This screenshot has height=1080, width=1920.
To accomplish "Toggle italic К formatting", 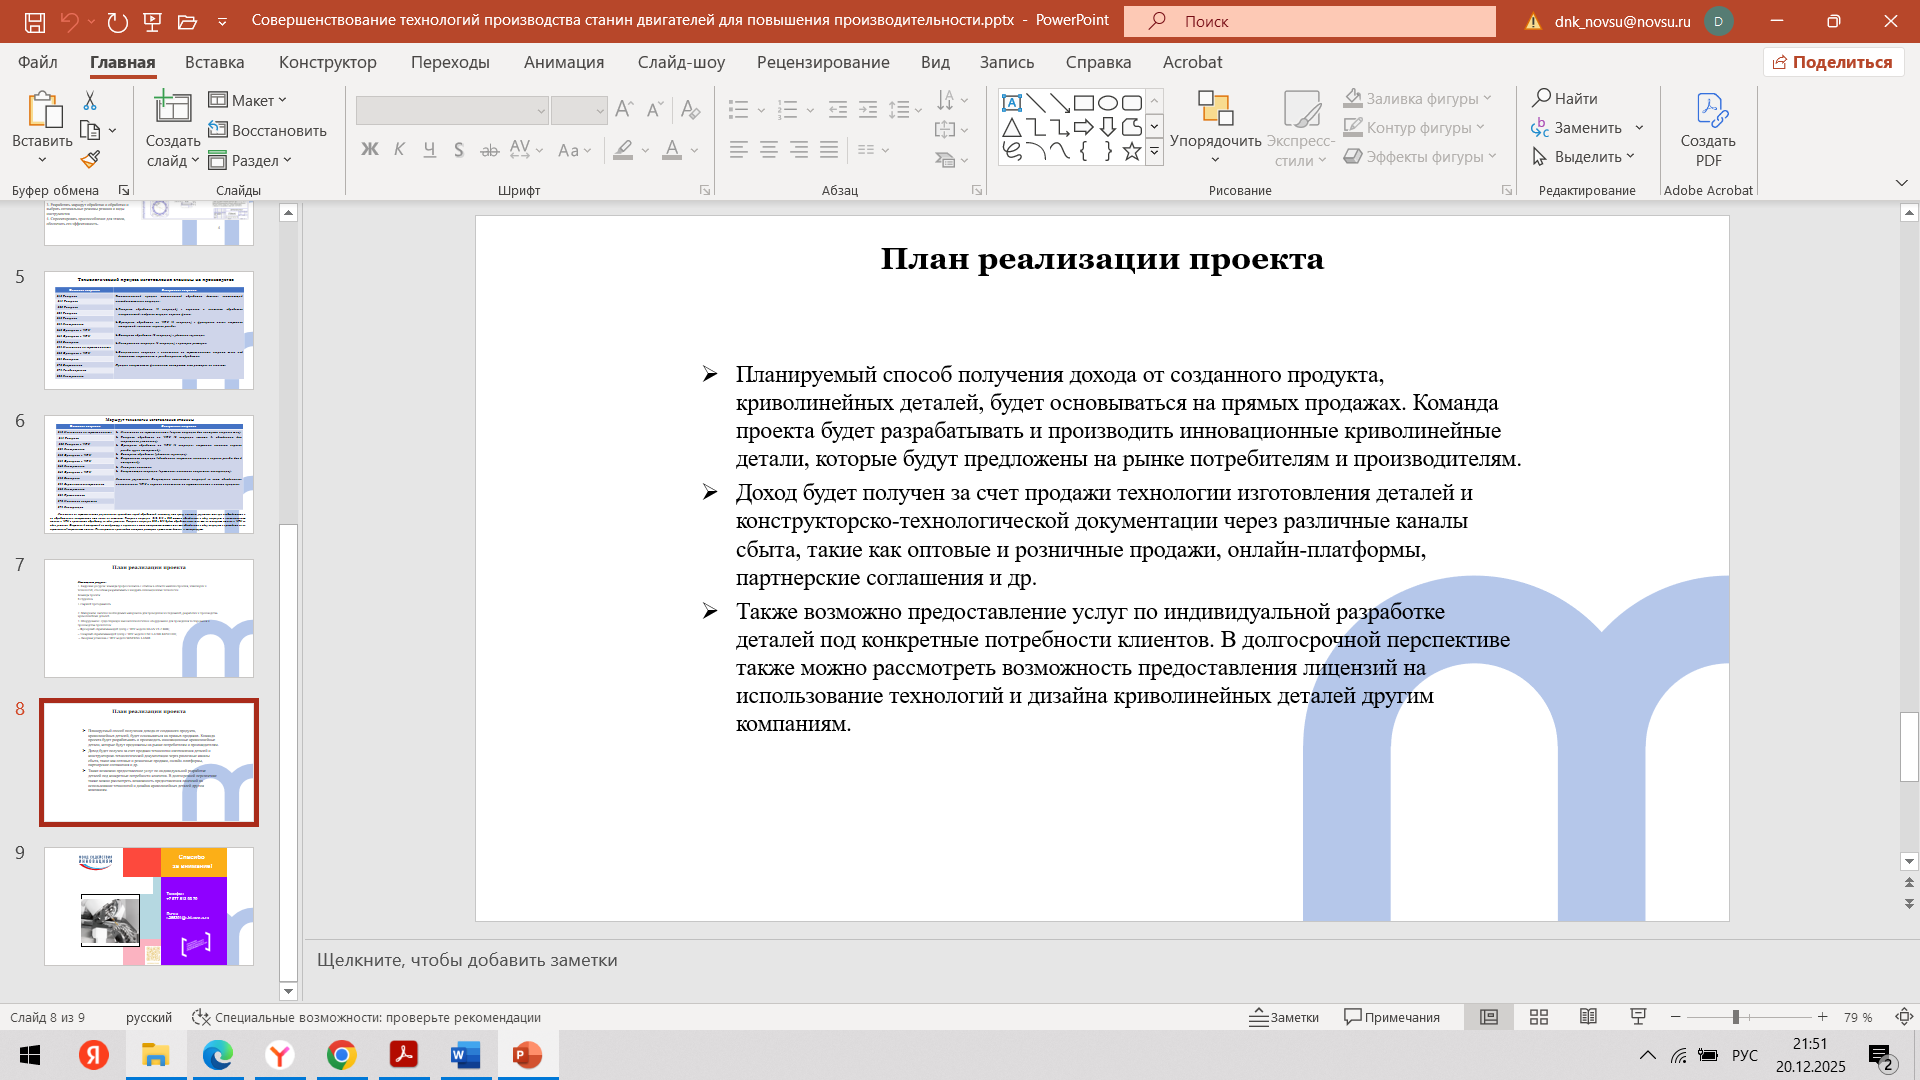I will [x=399, y=150].
